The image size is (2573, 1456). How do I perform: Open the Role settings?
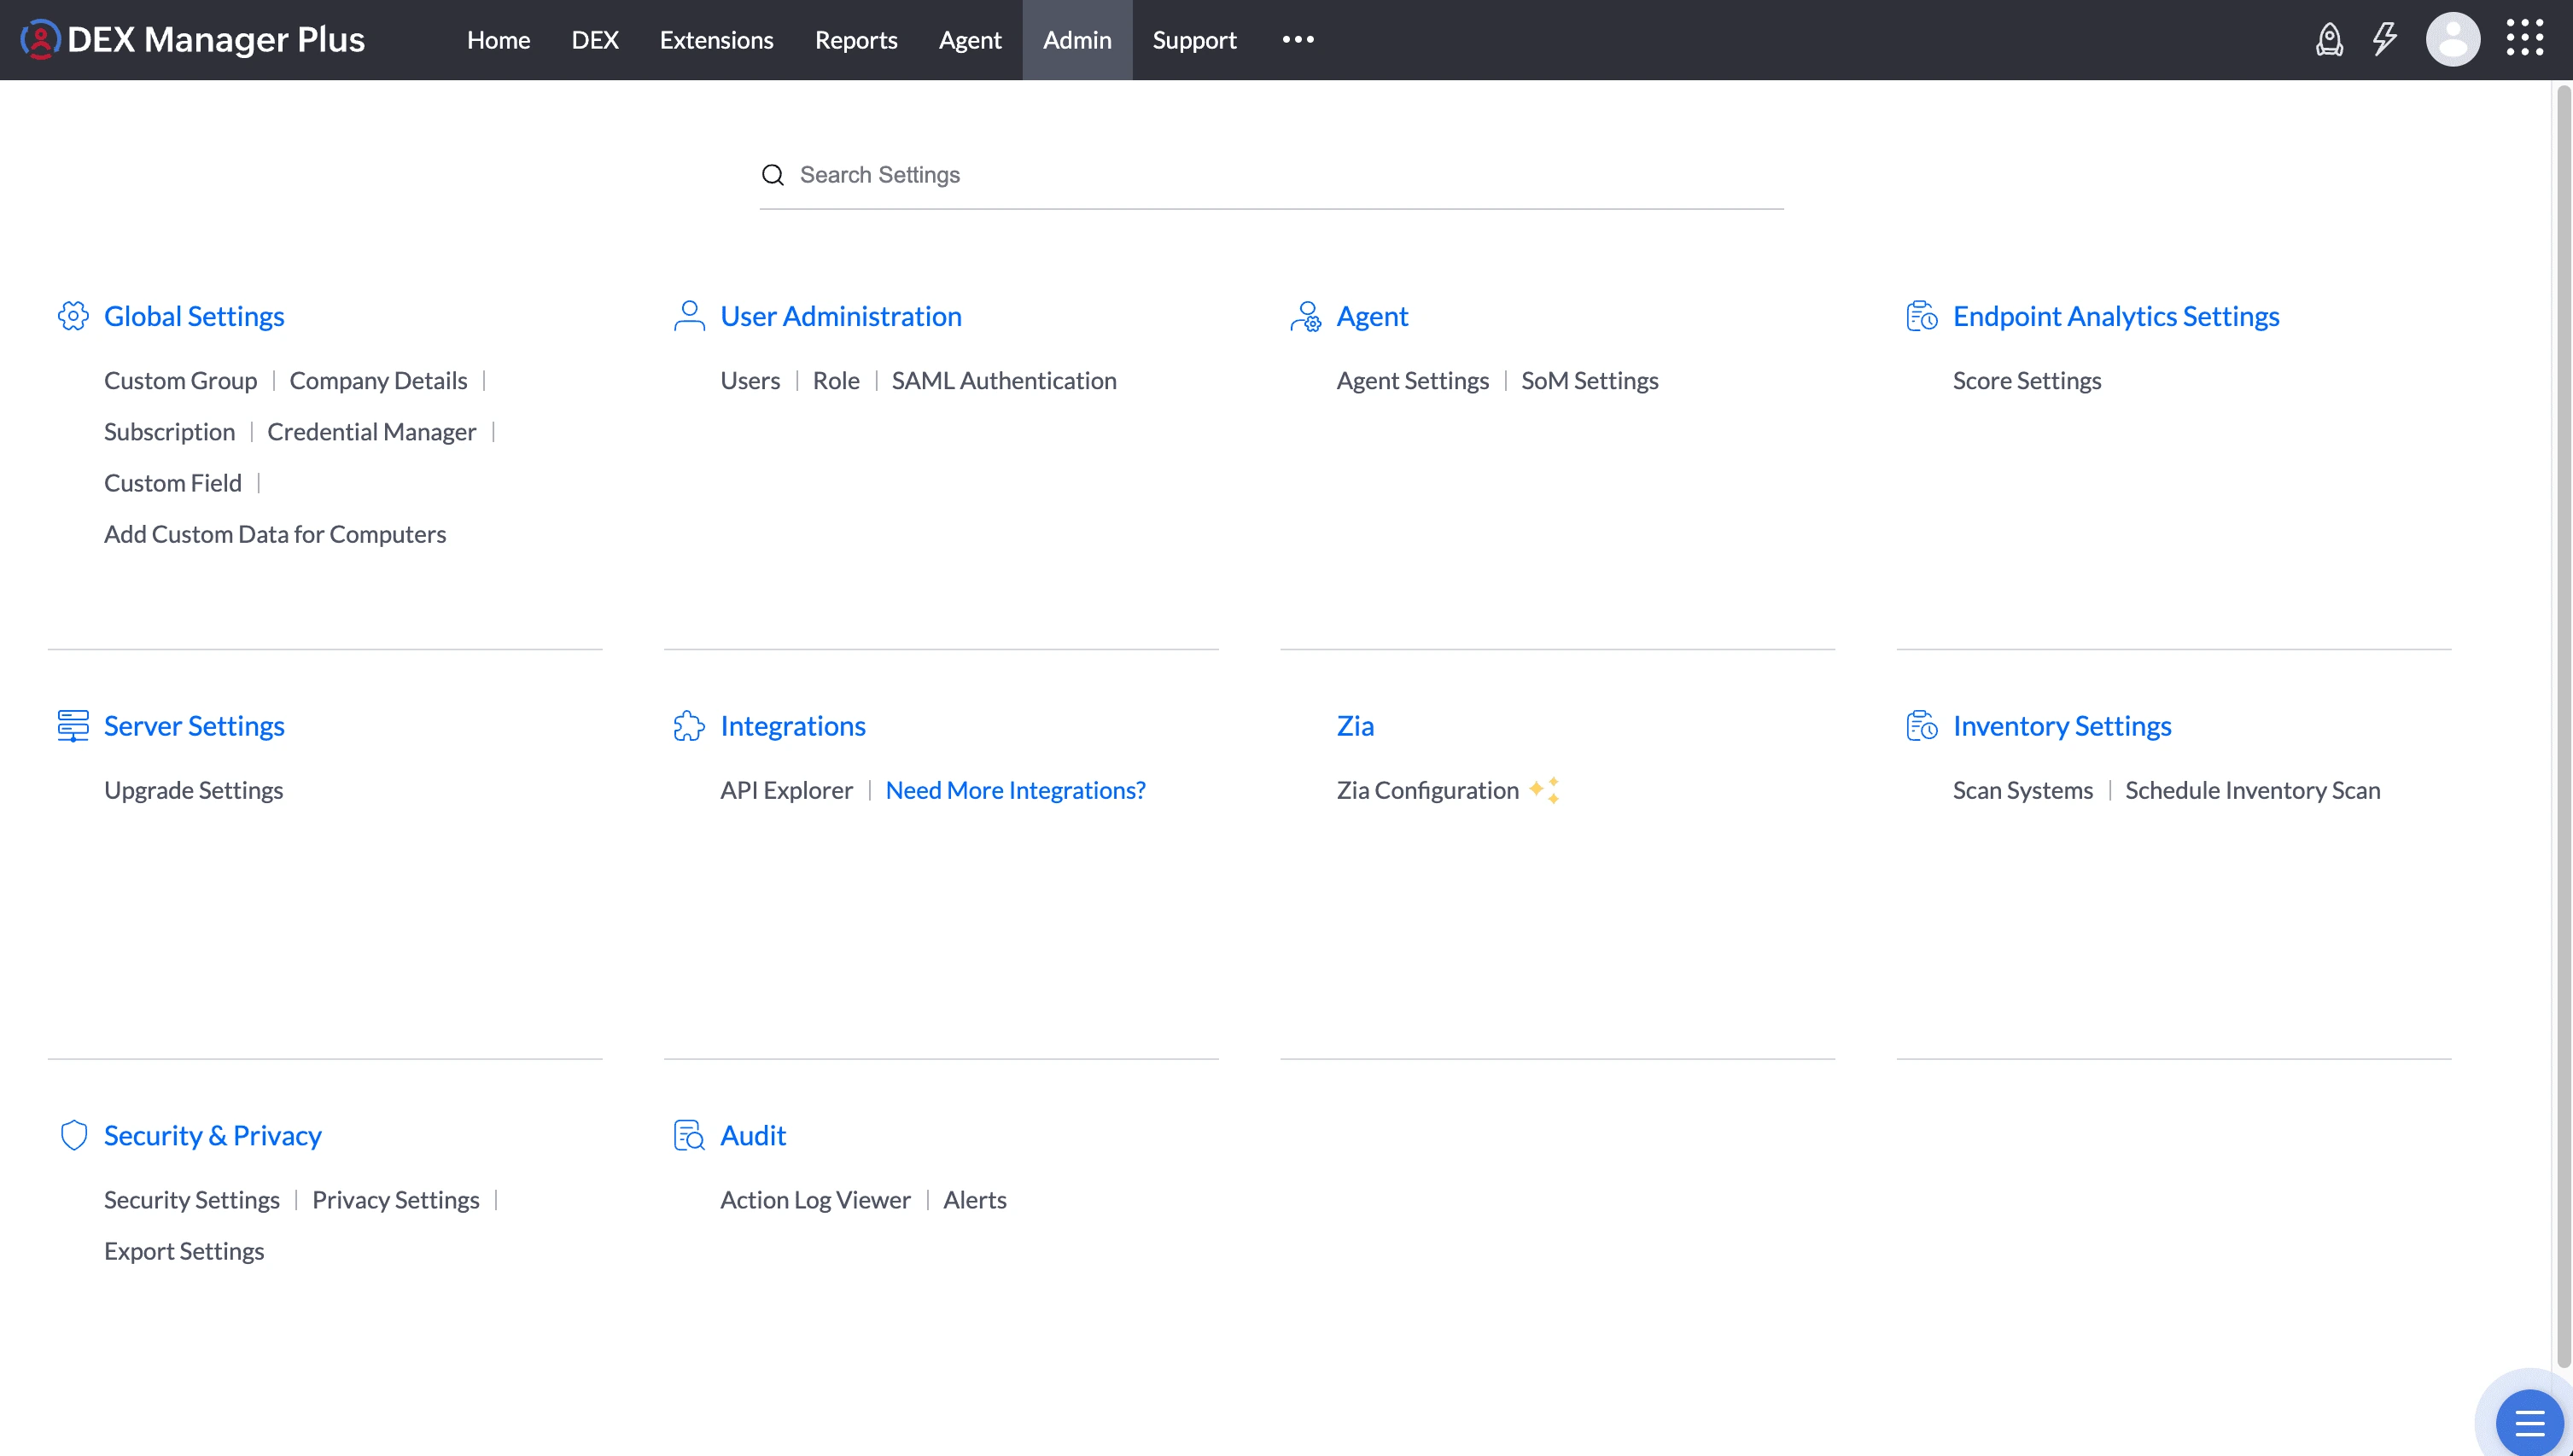836,381
